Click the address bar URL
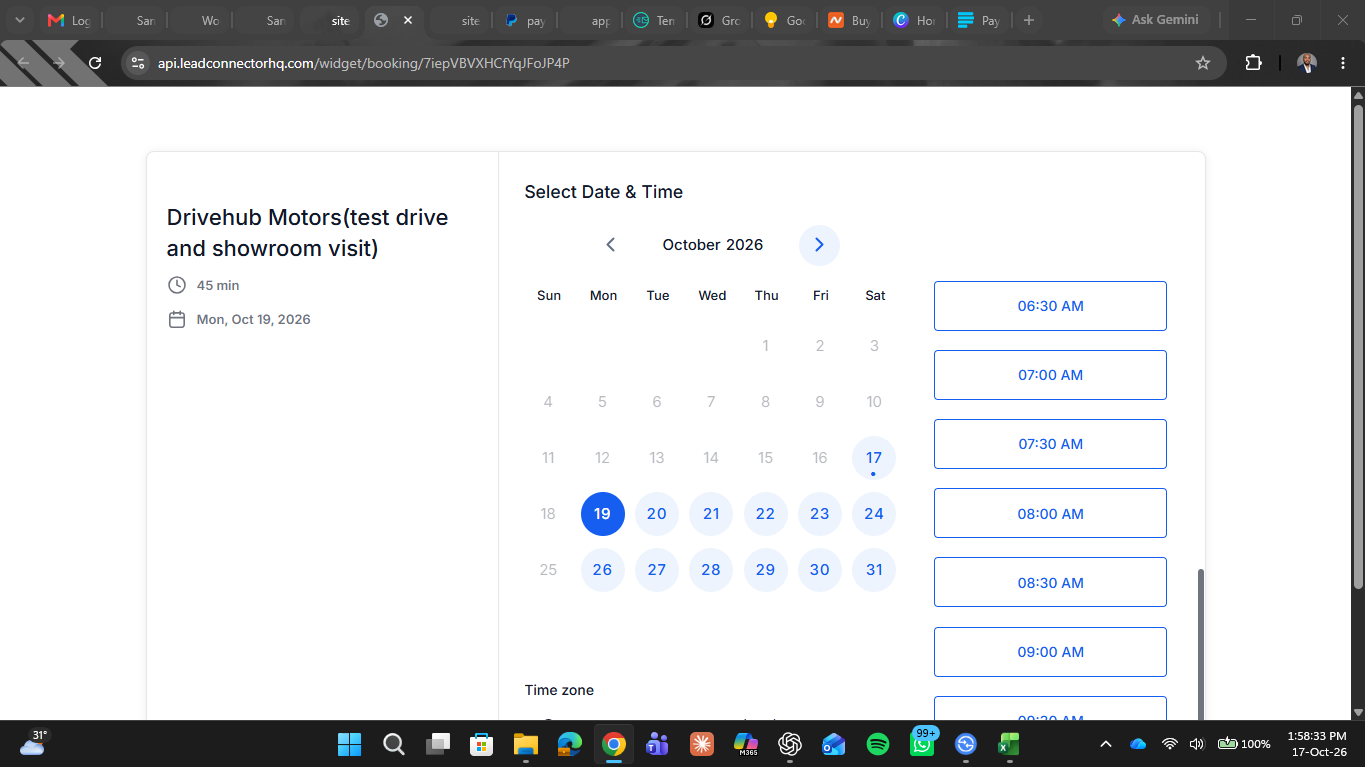Screen dimensions: 1365x767 [x=364, y=63]
